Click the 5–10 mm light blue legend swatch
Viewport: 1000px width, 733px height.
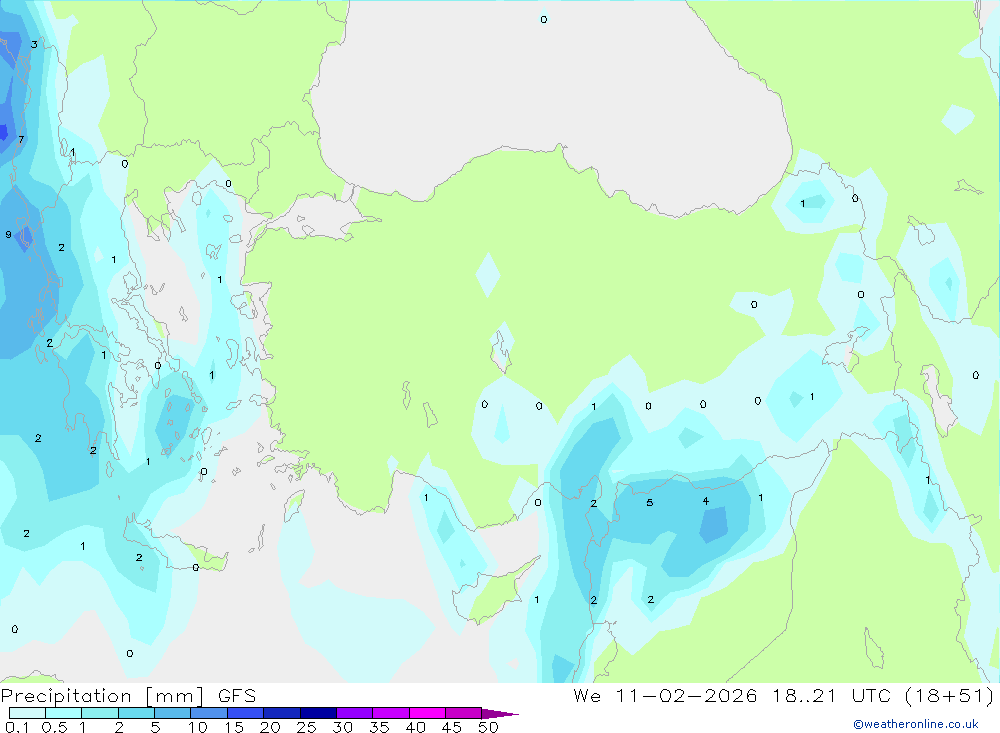coord(173,713)
